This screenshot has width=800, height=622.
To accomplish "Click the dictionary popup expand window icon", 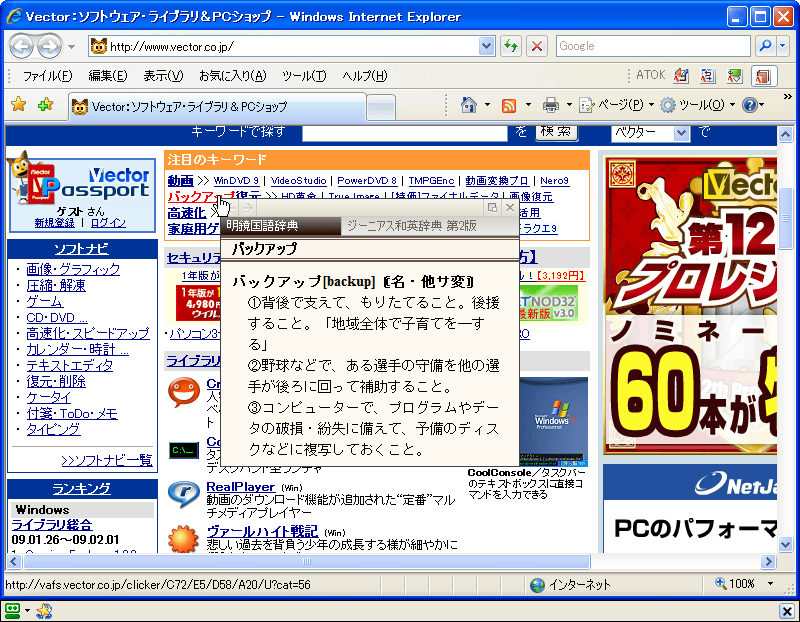I will (x=492, y=207).
